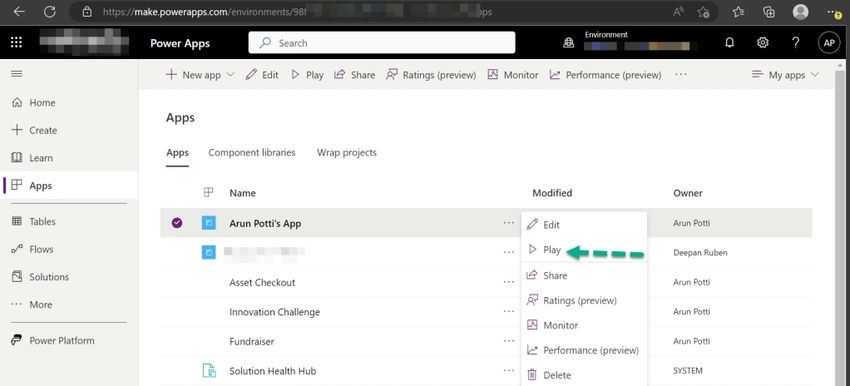This screenshot has width=850, height=386.
Task: Click the Search box
Action: (382, 43)
